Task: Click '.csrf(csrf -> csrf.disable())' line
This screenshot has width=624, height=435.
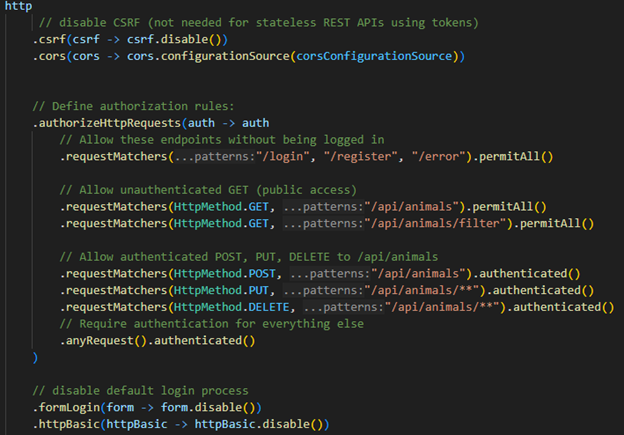Action: [x=130, y=39]
